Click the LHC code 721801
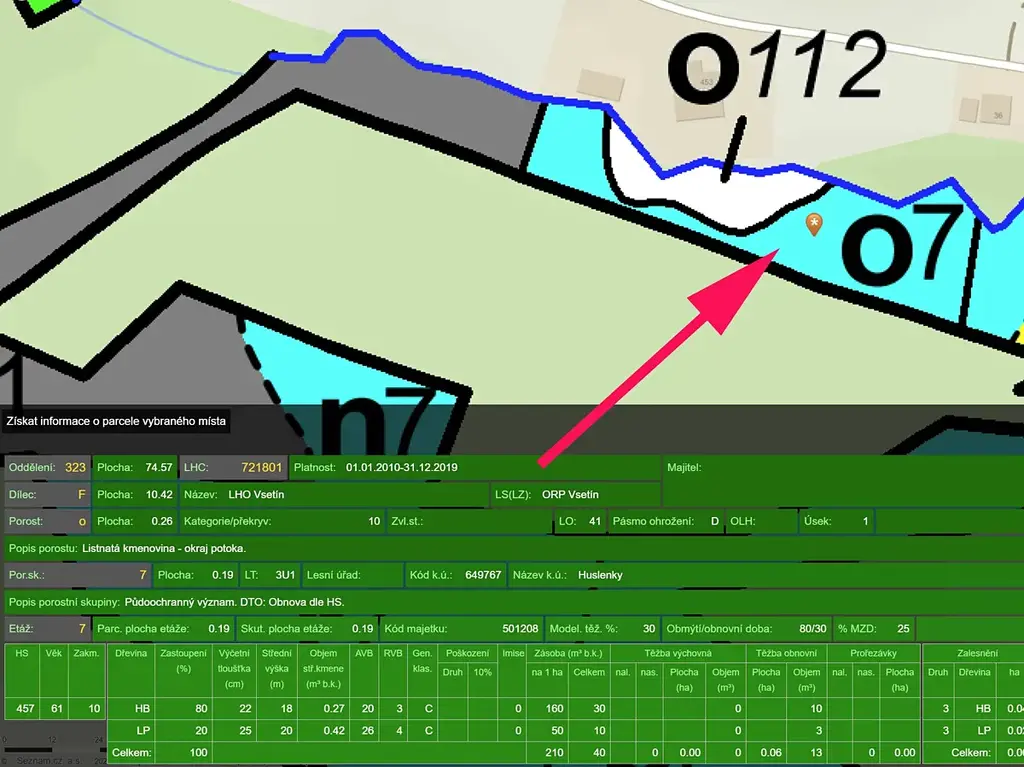This screenshot has height=767, width=1024. 262,467
